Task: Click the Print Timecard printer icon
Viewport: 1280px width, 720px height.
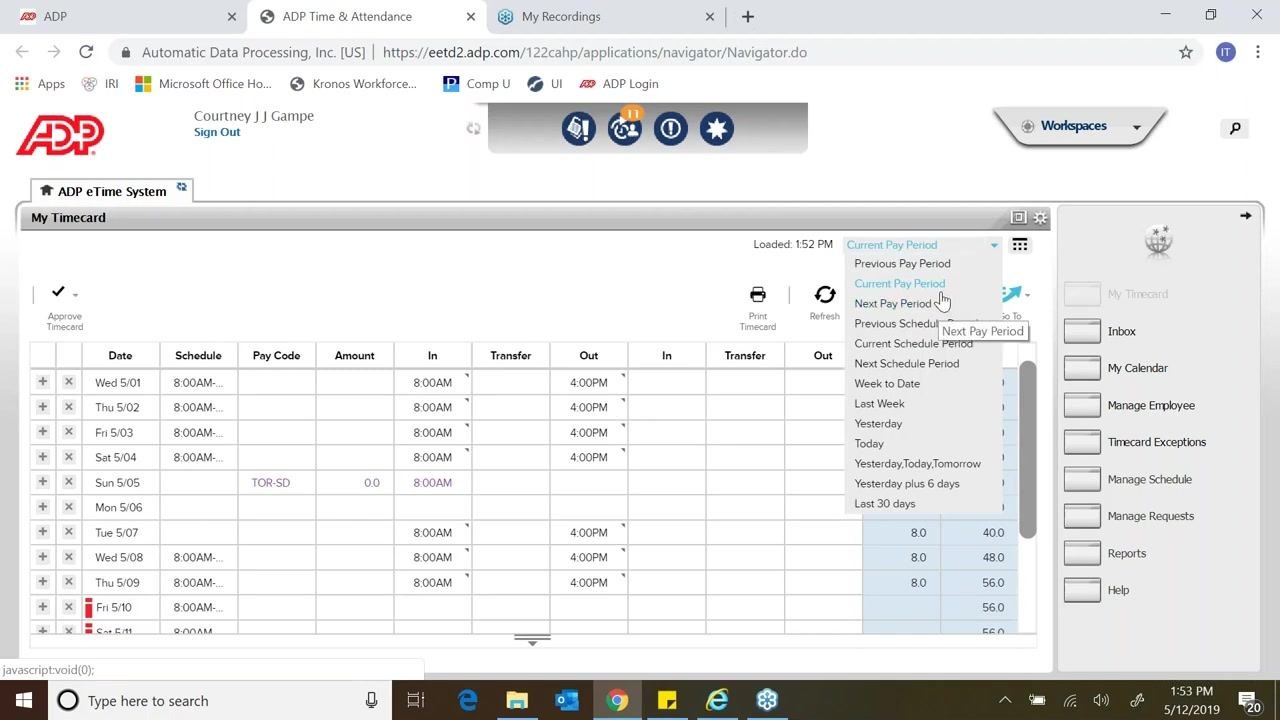Action: 757,294
